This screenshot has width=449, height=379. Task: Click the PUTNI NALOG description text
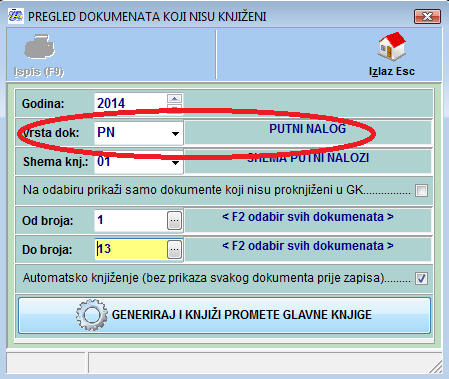pyautogui.click(x=308, y=129)
